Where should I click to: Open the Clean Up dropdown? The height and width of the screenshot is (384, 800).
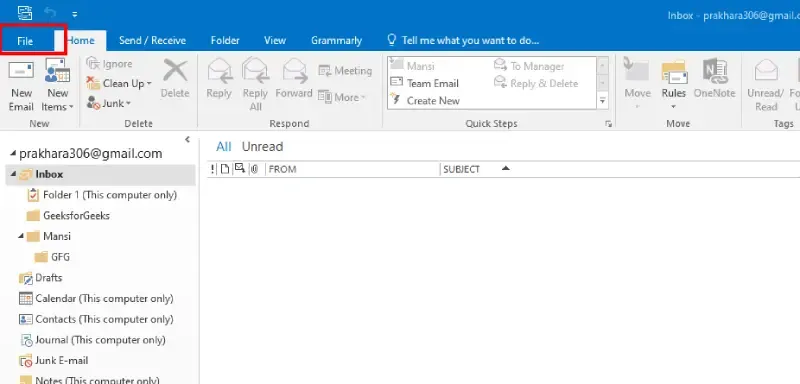point(119,83)
